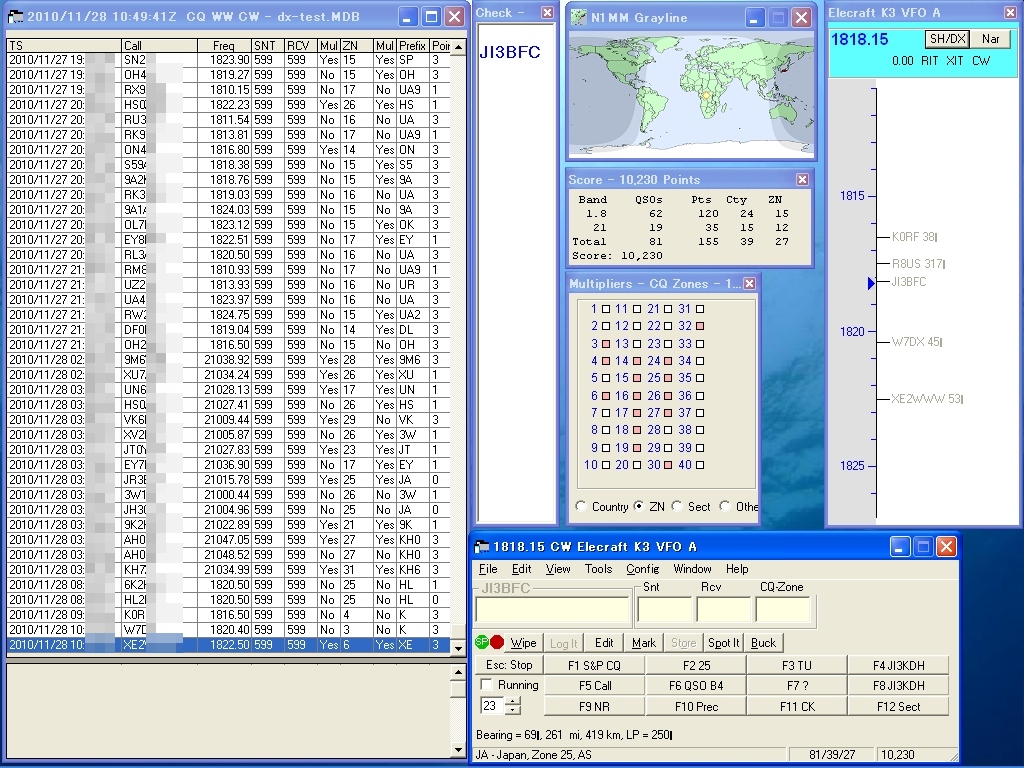Screen dimensions: 1024x768
Task: Open the Tools menu
Action: click(x=598, y=569)
